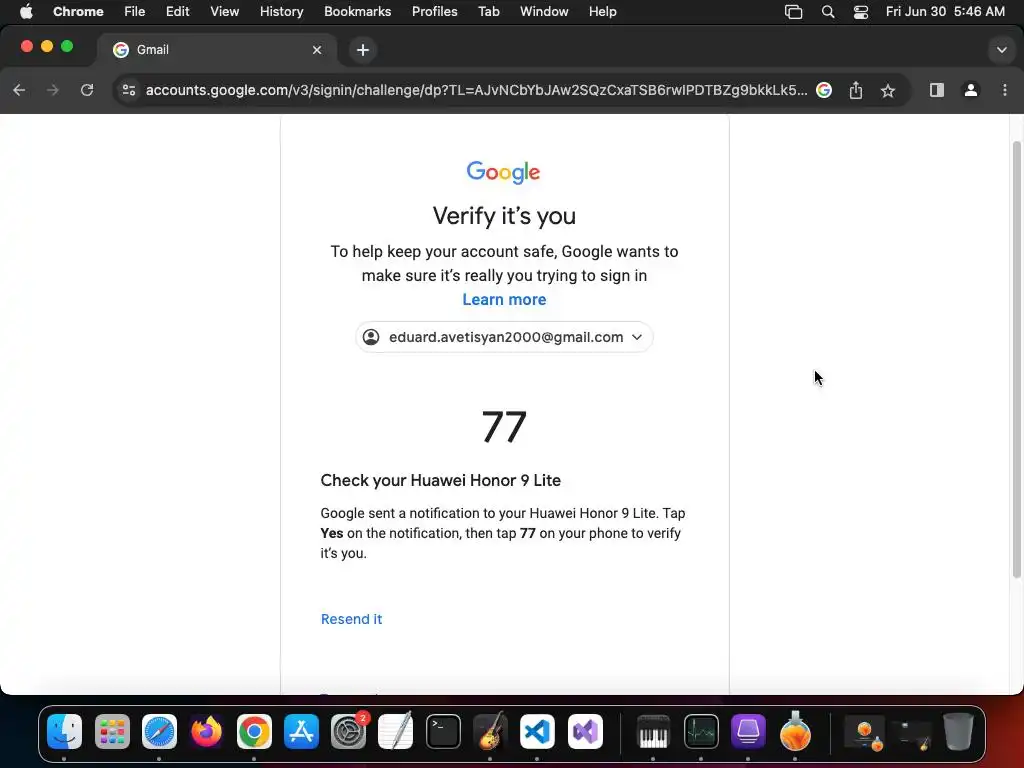Click the page vertical scrollbar
The width and height of the screenshot is (1024, 768).
[x=1016, y=359]
